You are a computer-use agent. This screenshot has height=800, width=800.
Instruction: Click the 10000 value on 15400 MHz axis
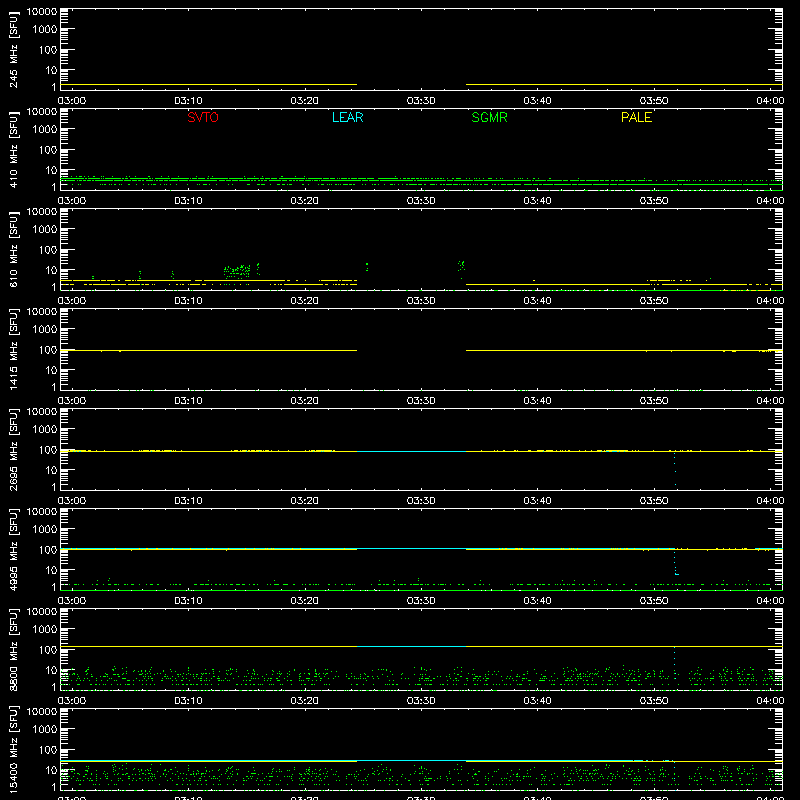click(42, 712)
